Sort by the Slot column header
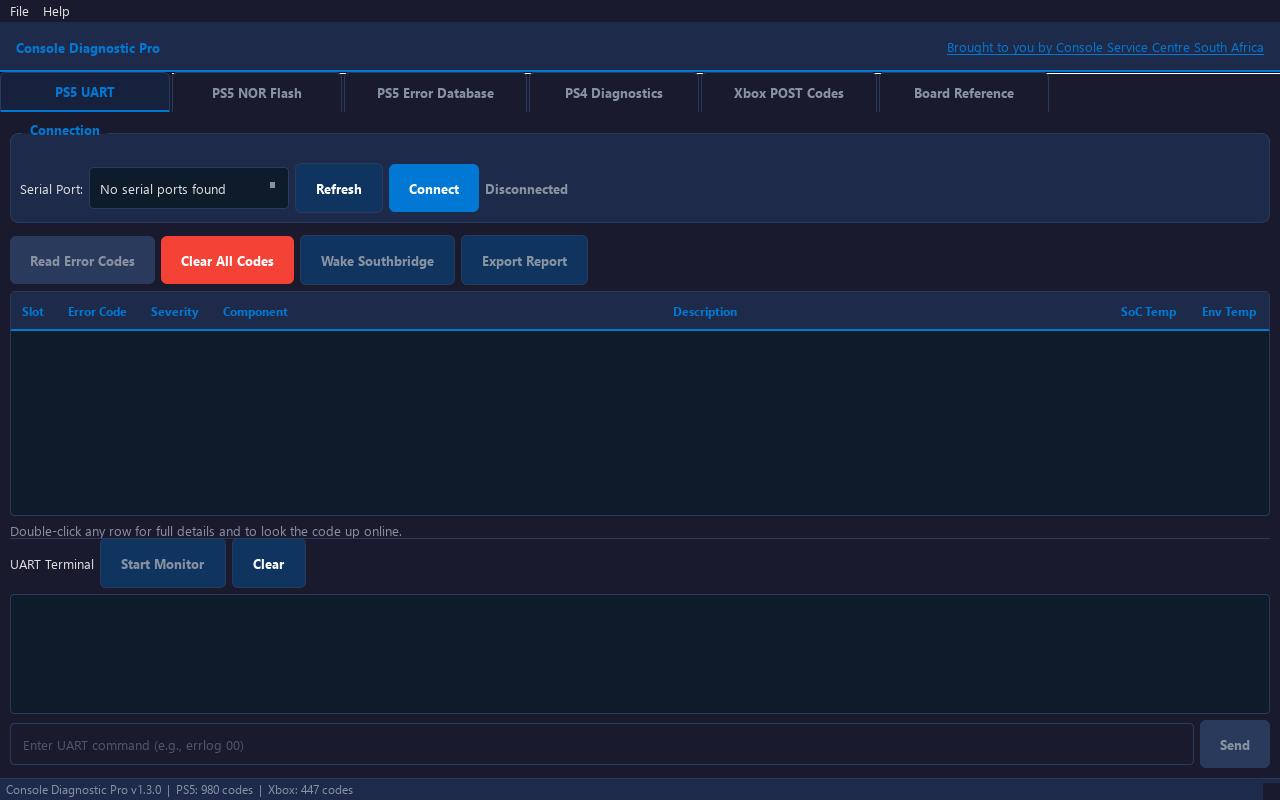The width and height of the screenshot is (1280, 800). pos(33,312)
